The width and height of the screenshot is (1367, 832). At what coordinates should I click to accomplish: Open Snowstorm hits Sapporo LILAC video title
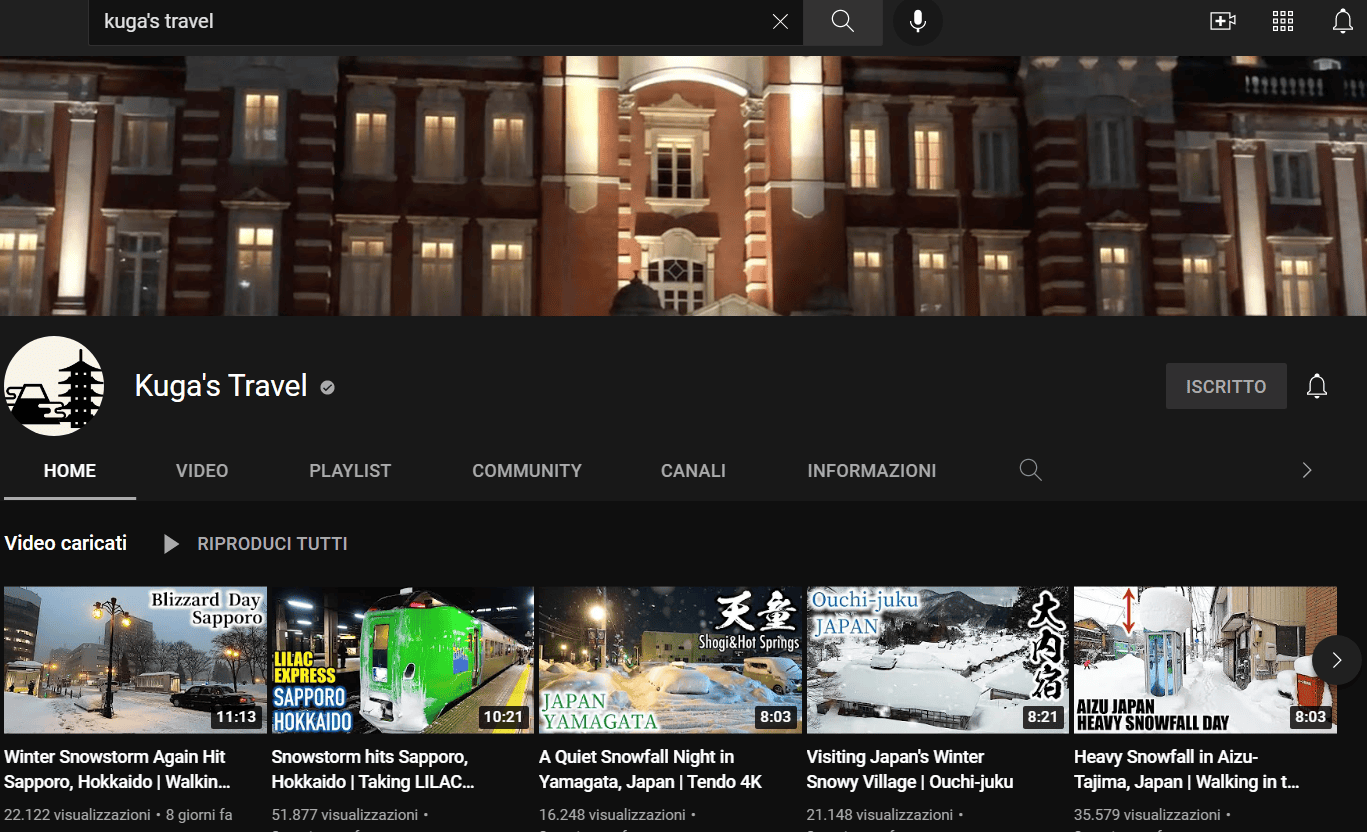point(373,769)
